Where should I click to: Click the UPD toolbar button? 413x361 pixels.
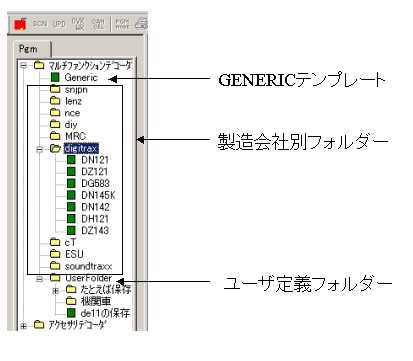click(x=59, y=23)
